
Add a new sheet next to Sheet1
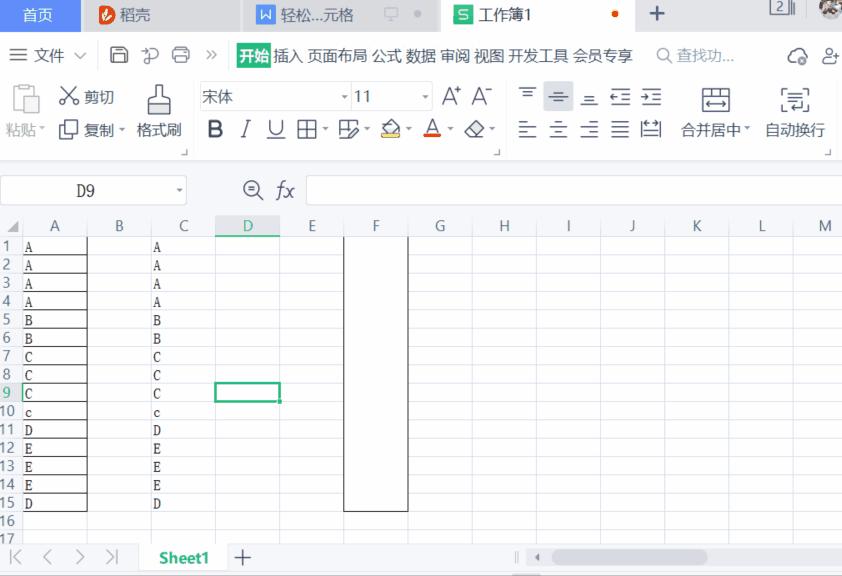click(x=242, y=557)
